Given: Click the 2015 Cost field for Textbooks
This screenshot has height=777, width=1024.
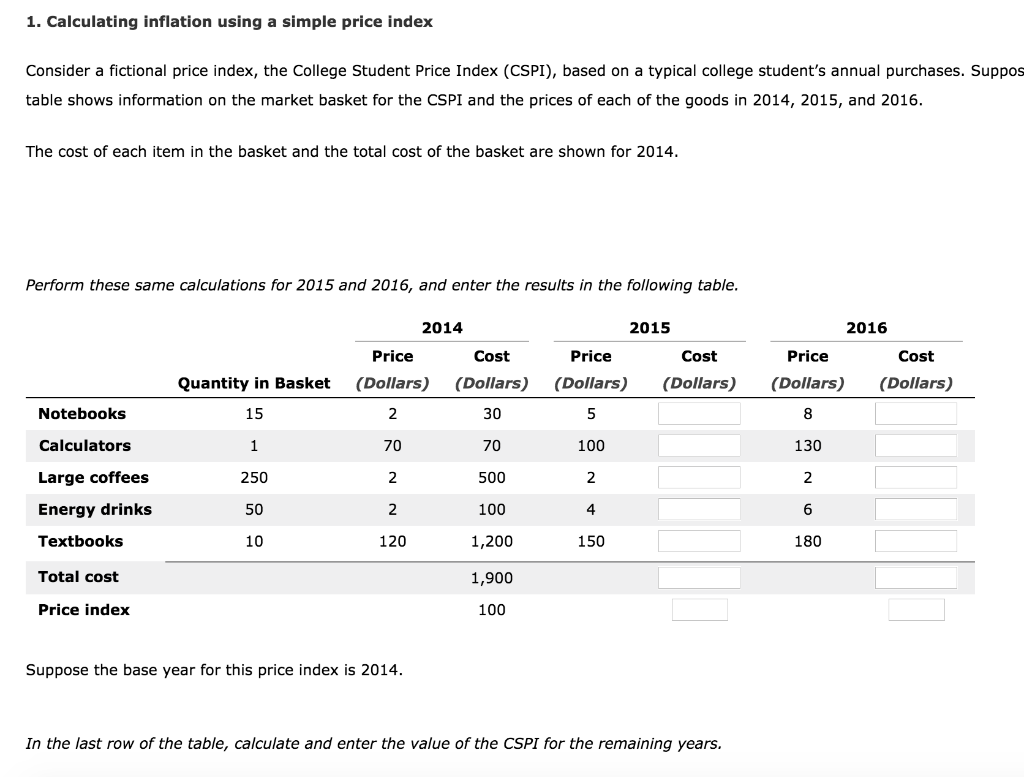Looking at the screenshot, I should [698, 540].
